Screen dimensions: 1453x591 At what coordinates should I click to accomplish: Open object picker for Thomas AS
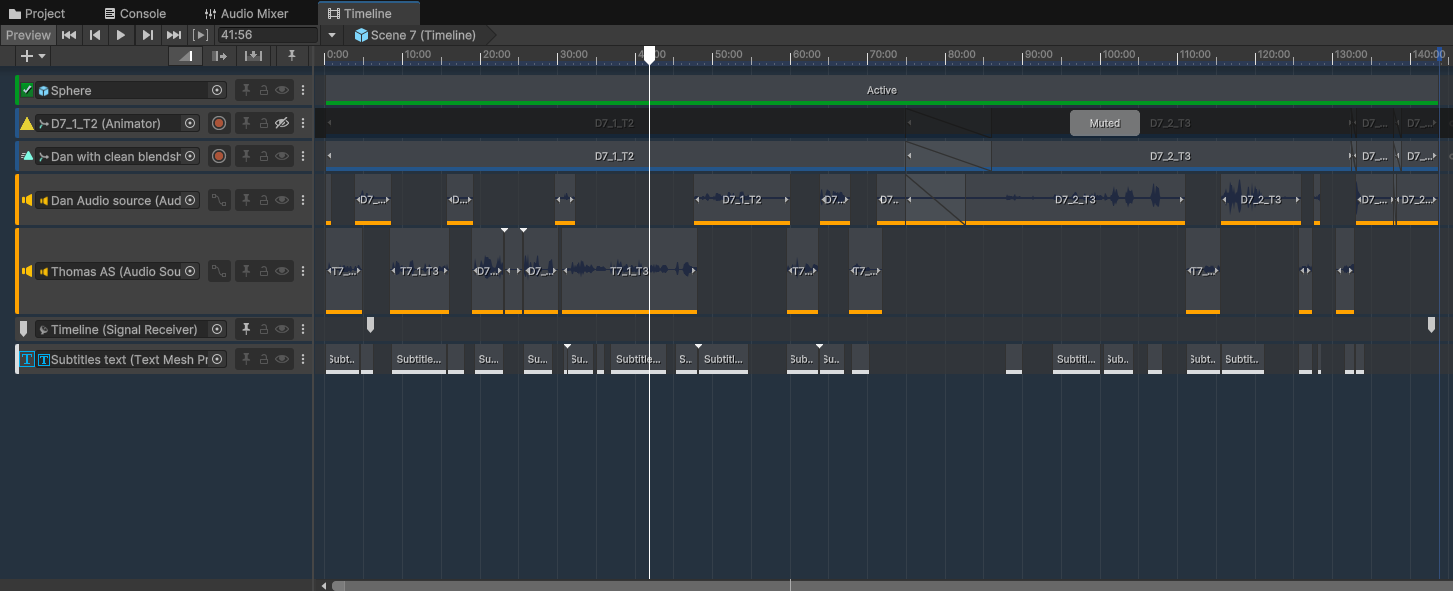click(190, 271)
